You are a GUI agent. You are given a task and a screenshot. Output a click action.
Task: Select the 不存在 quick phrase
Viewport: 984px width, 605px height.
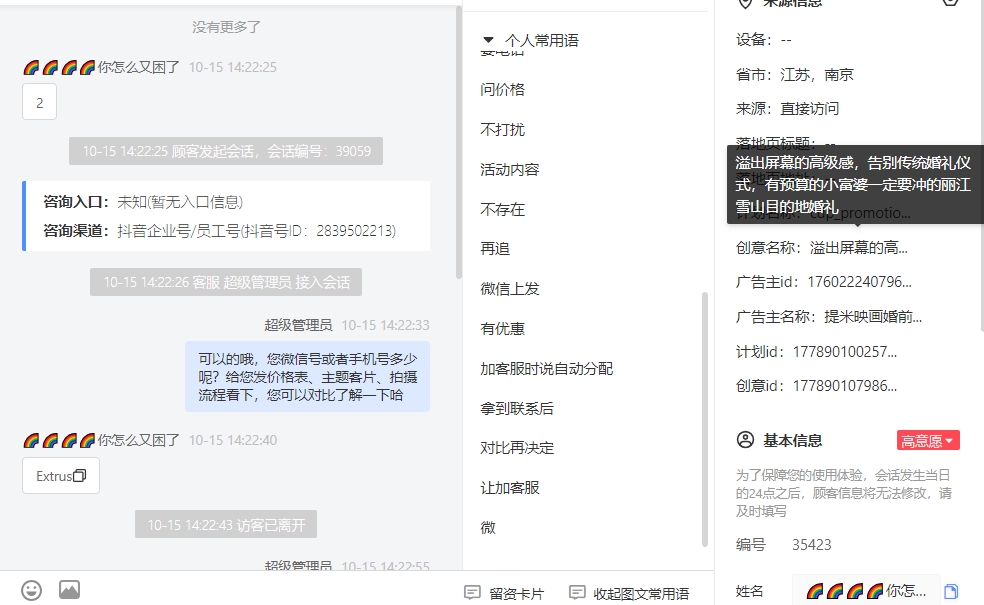pyautogui.click(x=502, y=210)
